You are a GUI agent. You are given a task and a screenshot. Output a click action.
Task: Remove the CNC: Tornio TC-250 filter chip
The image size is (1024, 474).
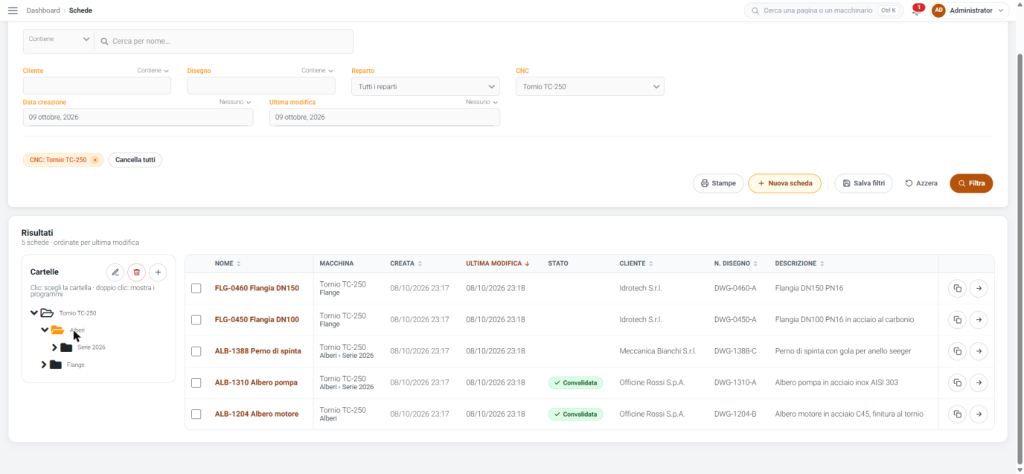[95, 160]
